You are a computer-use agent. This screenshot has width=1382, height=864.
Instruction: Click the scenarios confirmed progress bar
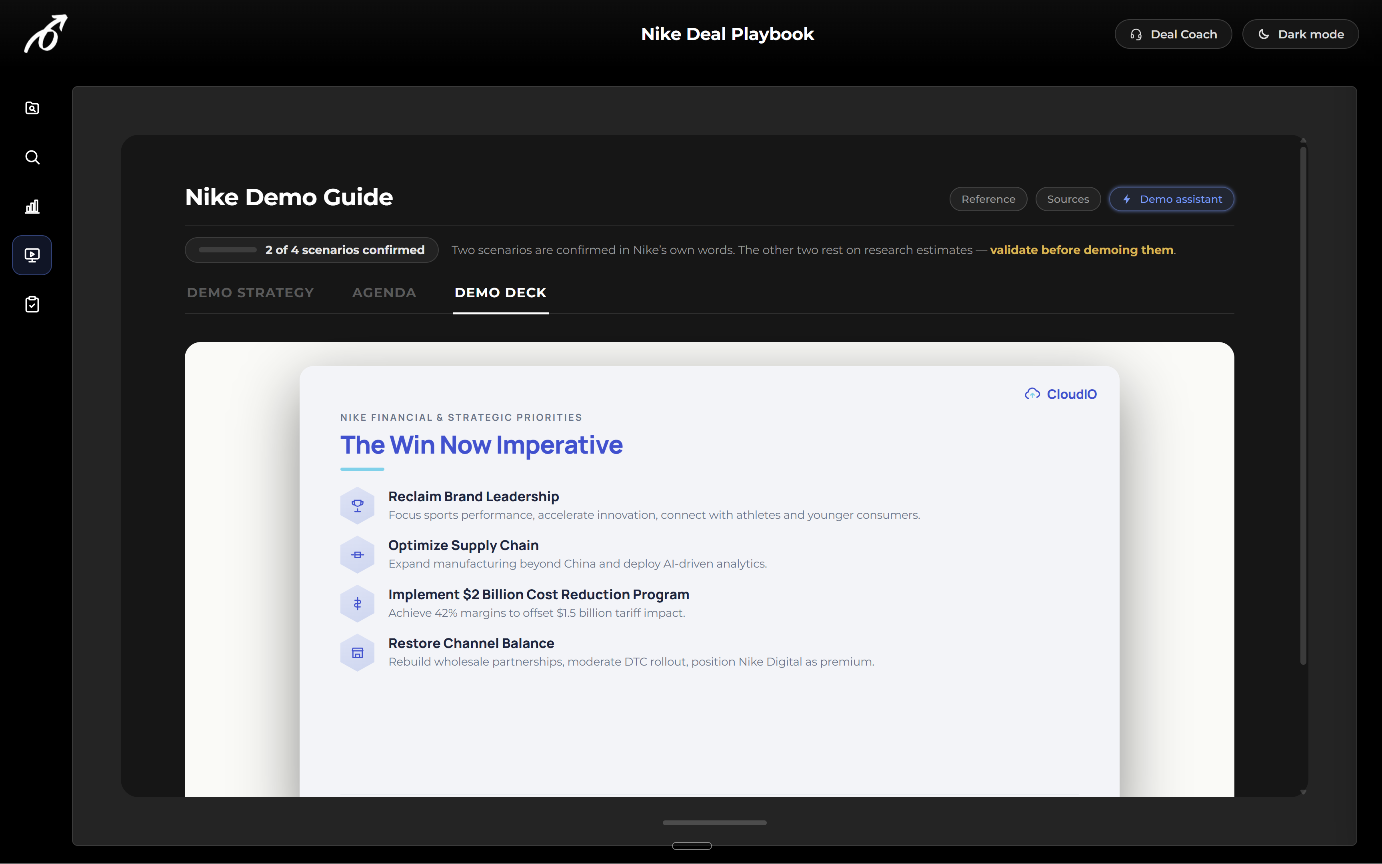click(228, 250)
